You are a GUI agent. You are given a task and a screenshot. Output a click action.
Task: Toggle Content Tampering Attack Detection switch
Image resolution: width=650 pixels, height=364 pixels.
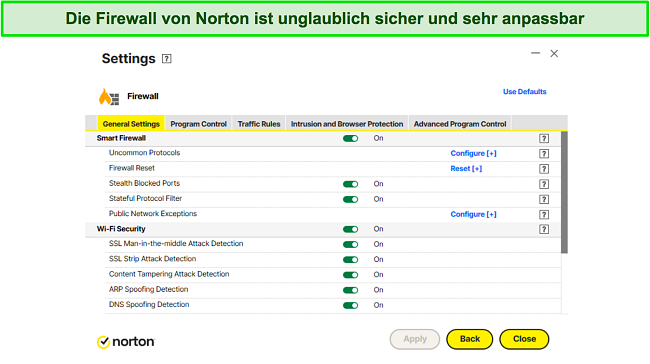350,275
